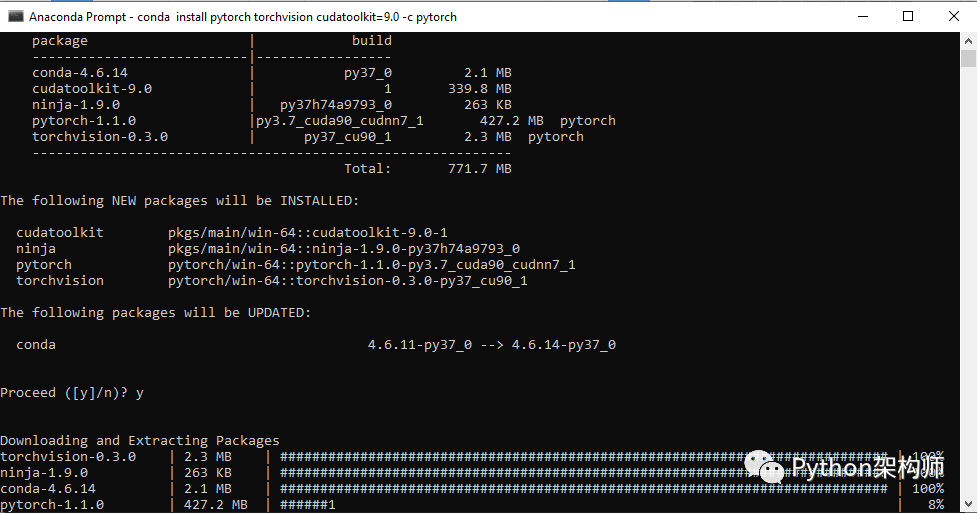This screenshot has height=513, width=977.
Task: Click the 'py3.7_cuda90_cudnn7_1' build string
Action: [340, 121]
